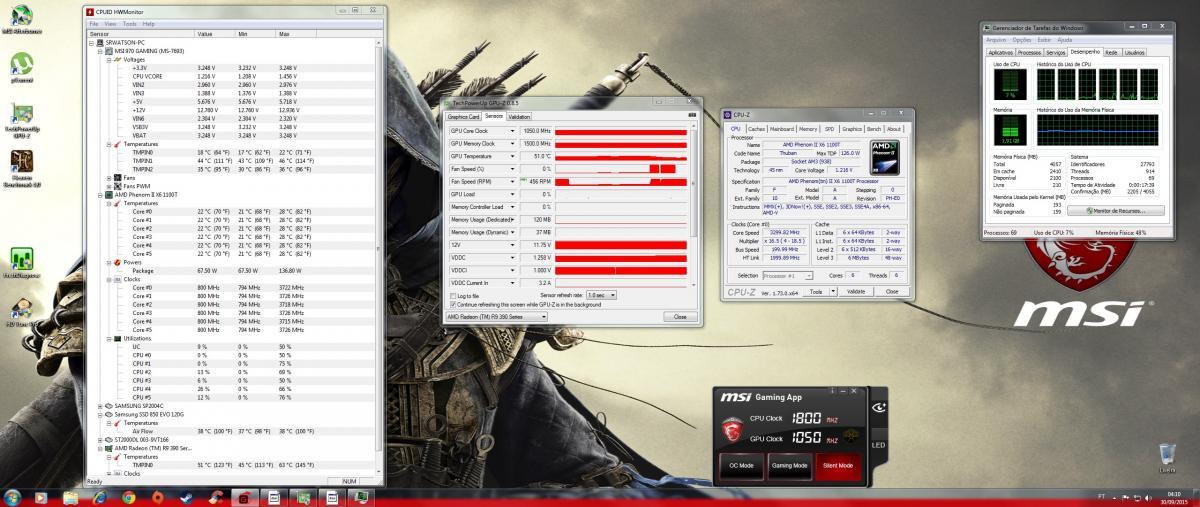1200x507 pixels.
Task: Click the action center flag tray icon
Action: click(x=1127, y=497)
